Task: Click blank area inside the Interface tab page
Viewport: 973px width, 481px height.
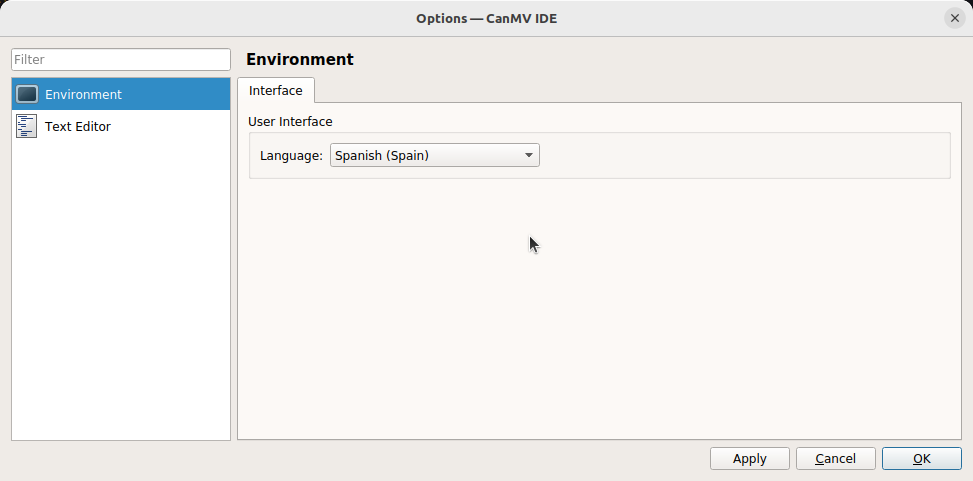Action: (599, 308)
